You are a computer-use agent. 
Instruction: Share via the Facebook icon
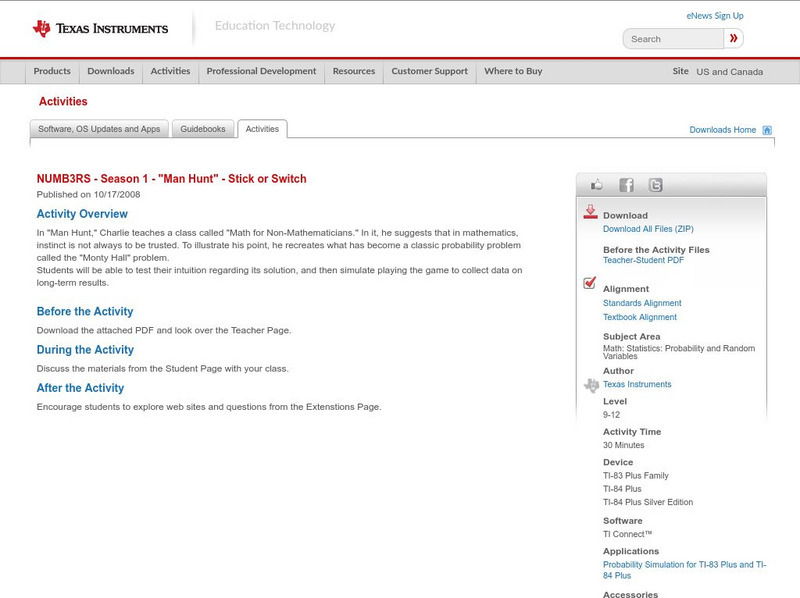click(626, 185)
